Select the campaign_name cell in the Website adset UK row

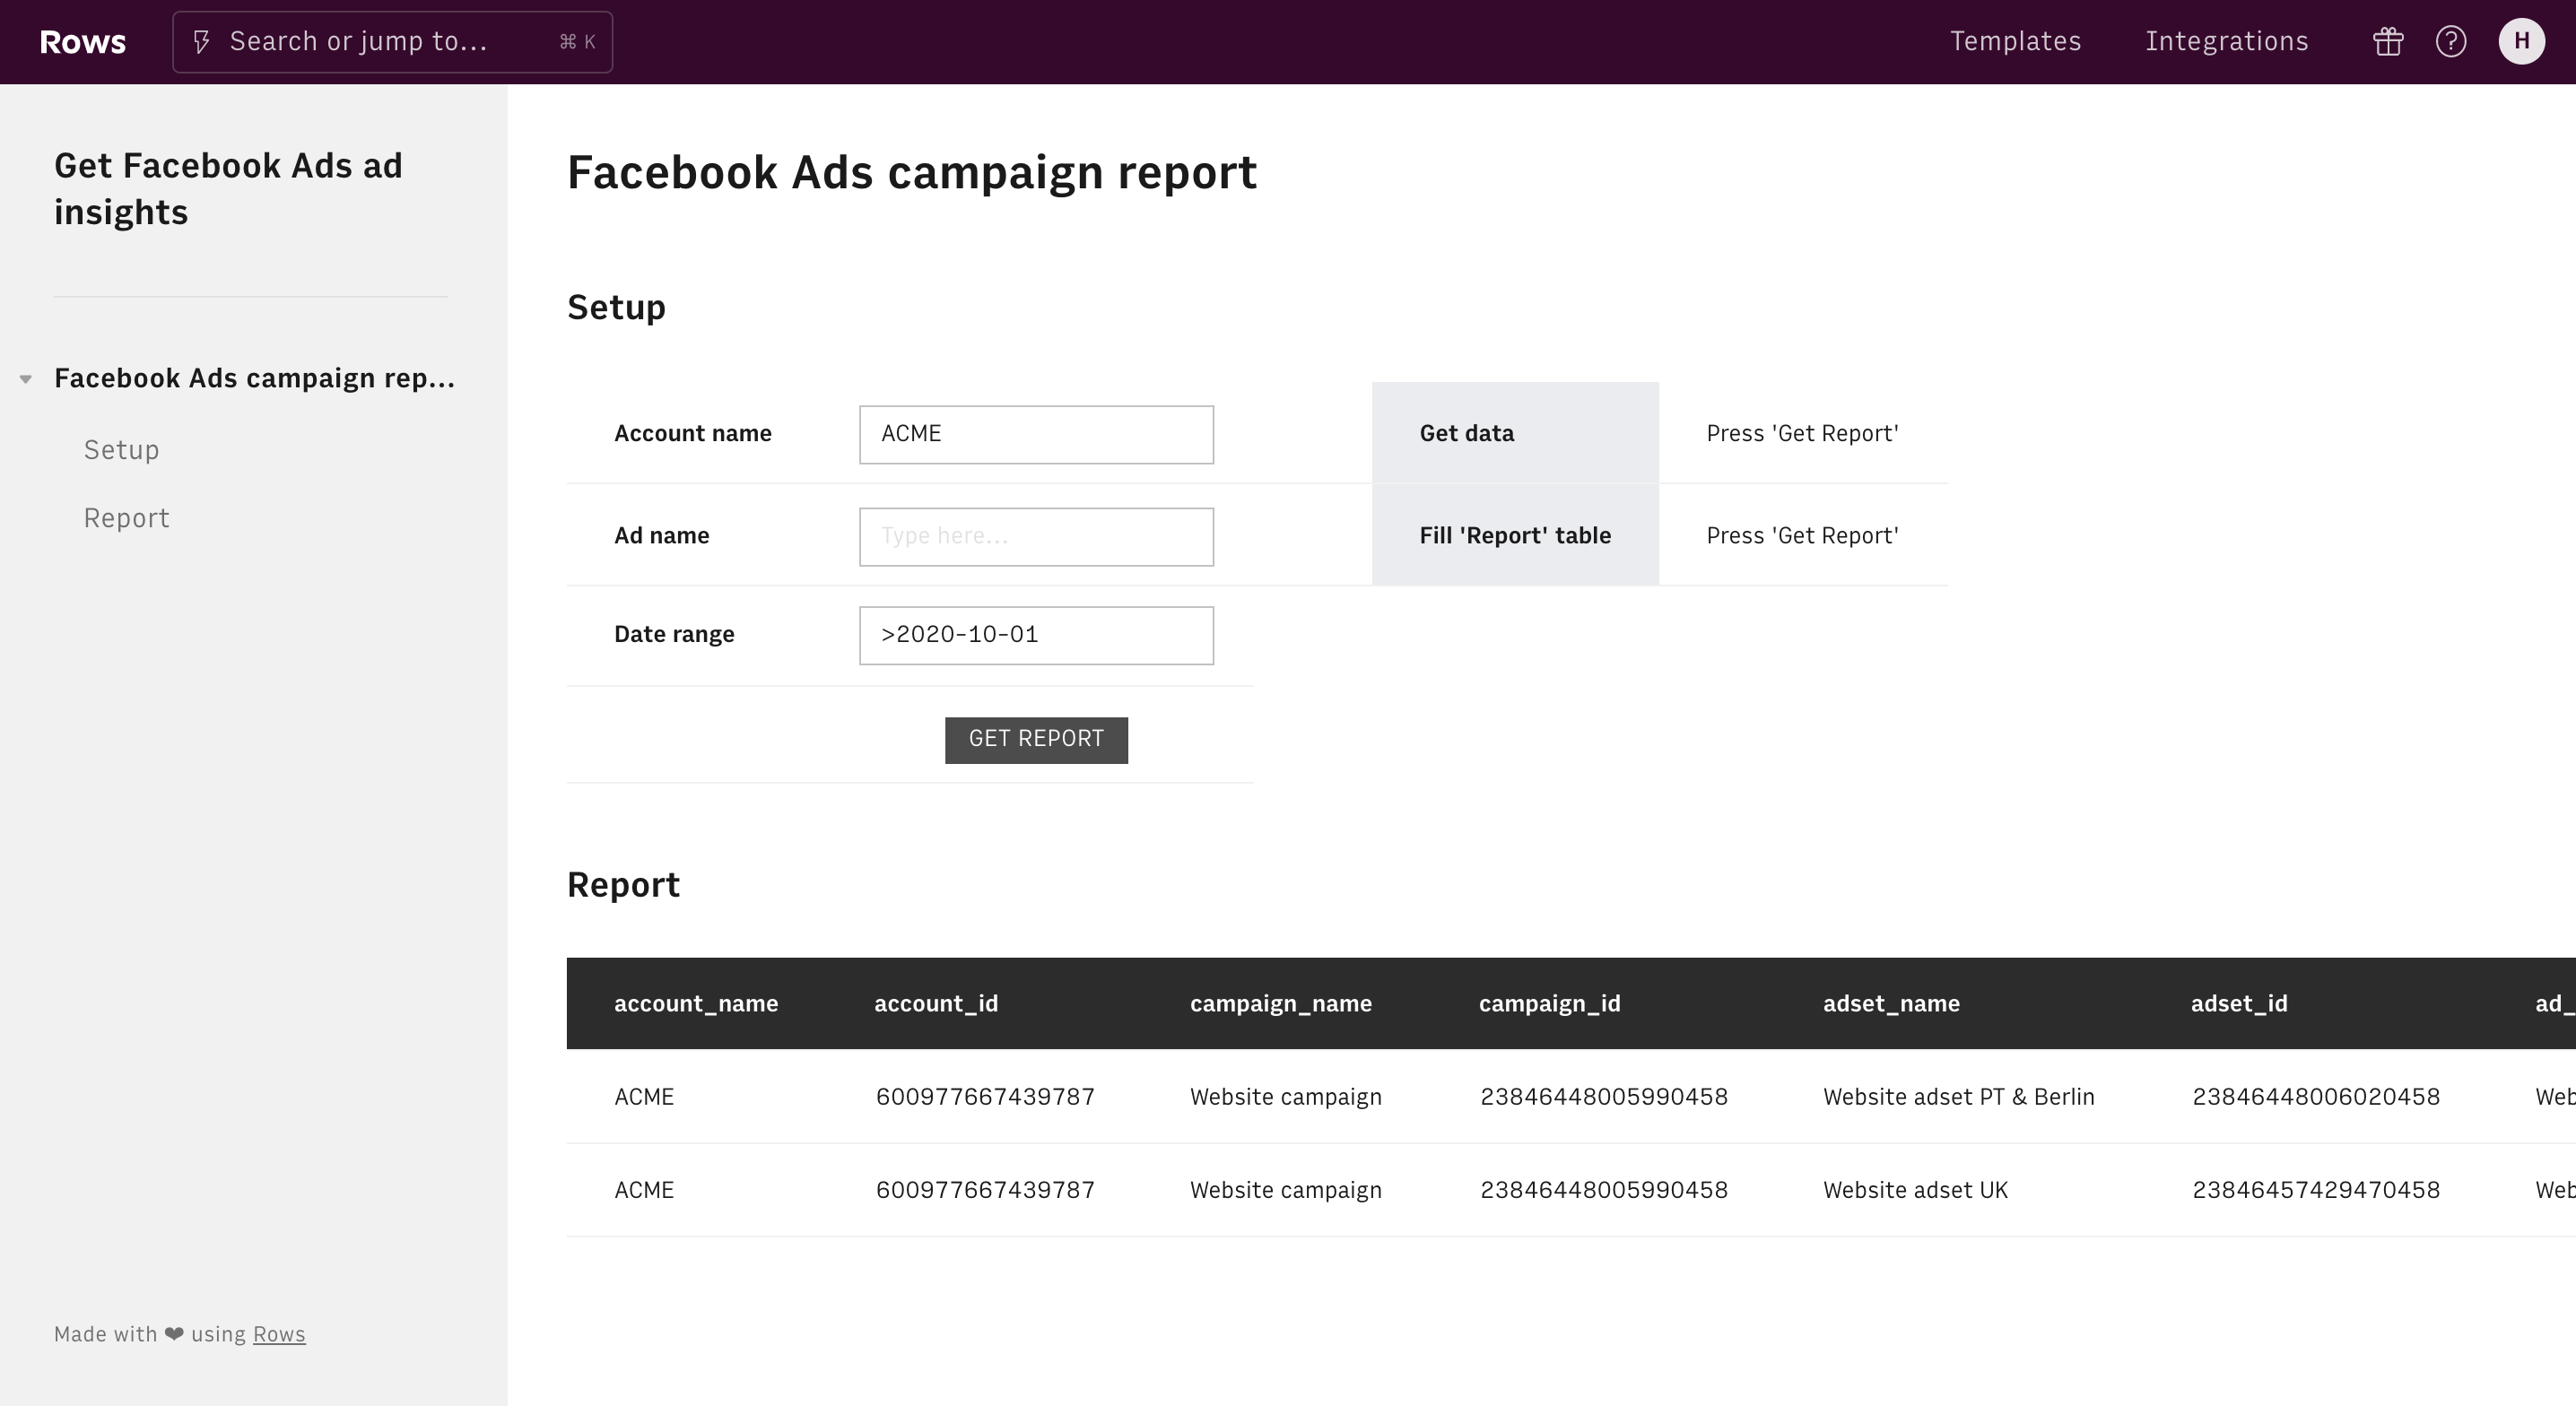point(1286,1190)
